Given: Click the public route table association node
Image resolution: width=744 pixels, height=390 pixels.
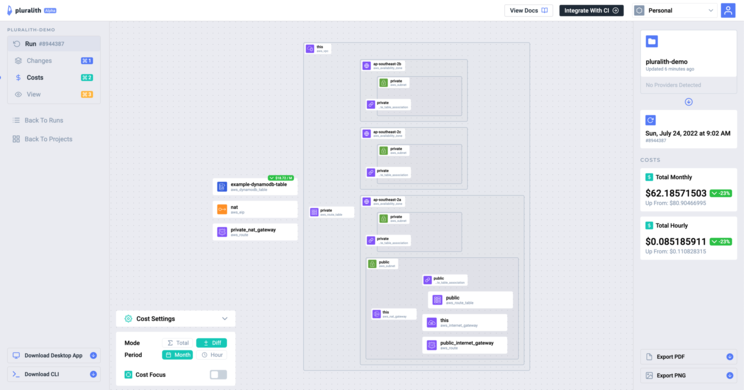Looking at the screenshot, I should click(x=445, y=280).
